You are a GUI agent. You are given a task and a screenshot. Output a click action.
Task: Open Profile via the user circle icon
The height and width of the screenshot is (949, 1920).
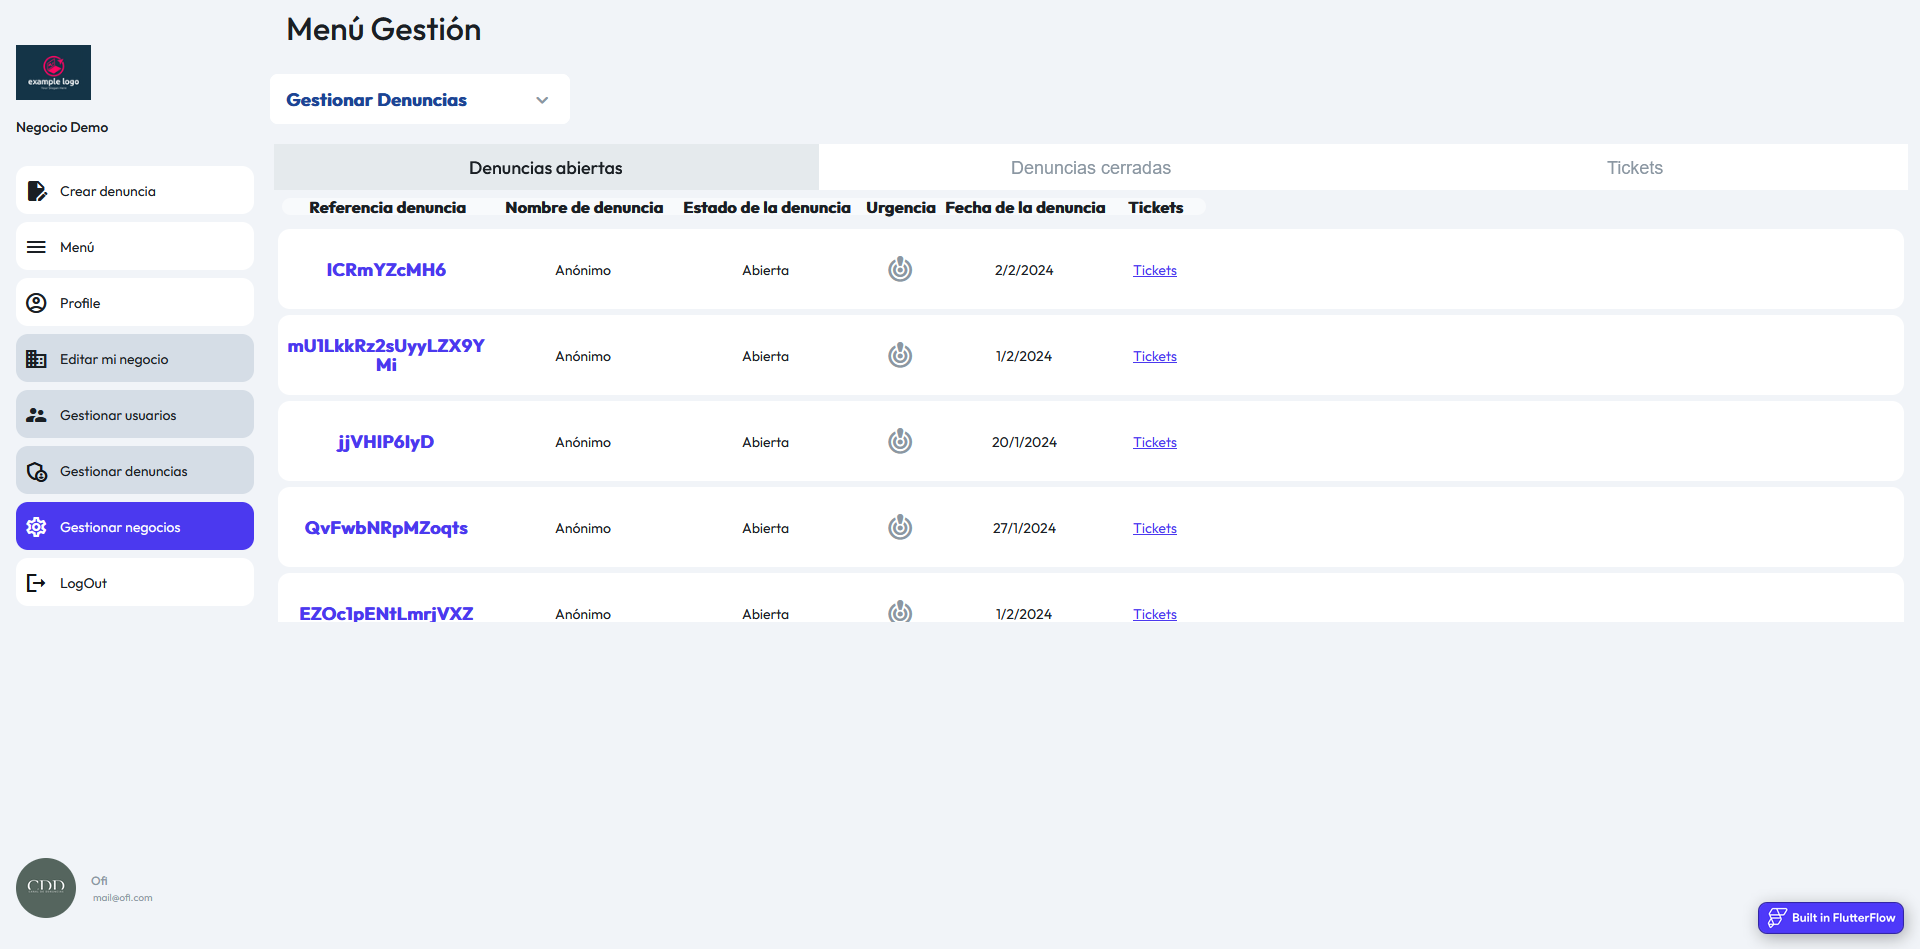click(x=37, y=303)
